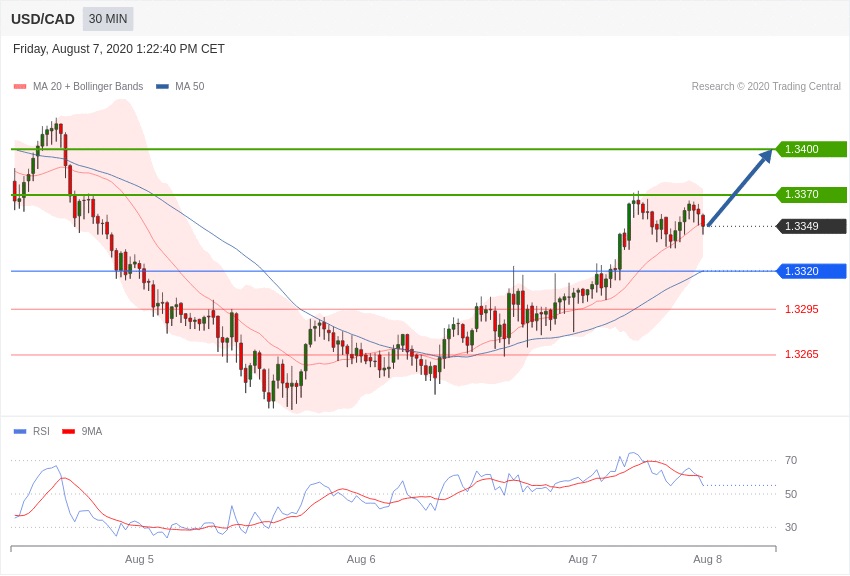
Task: Click the MA 50 legend swatch
Action: pos(162,87)
